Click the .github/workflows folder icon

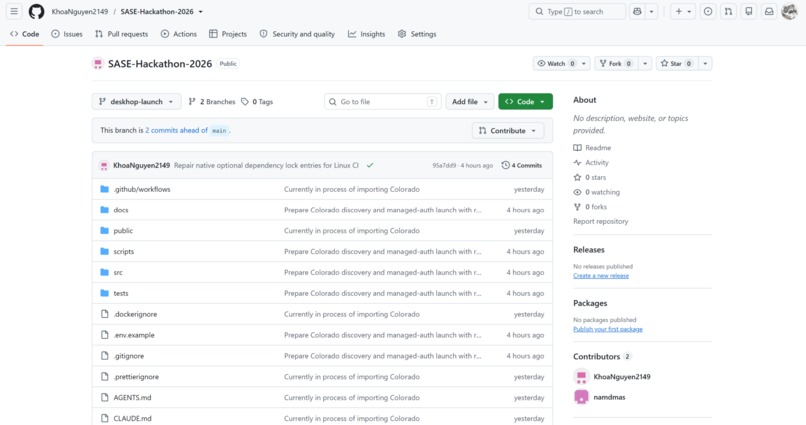tap(104, 189)
